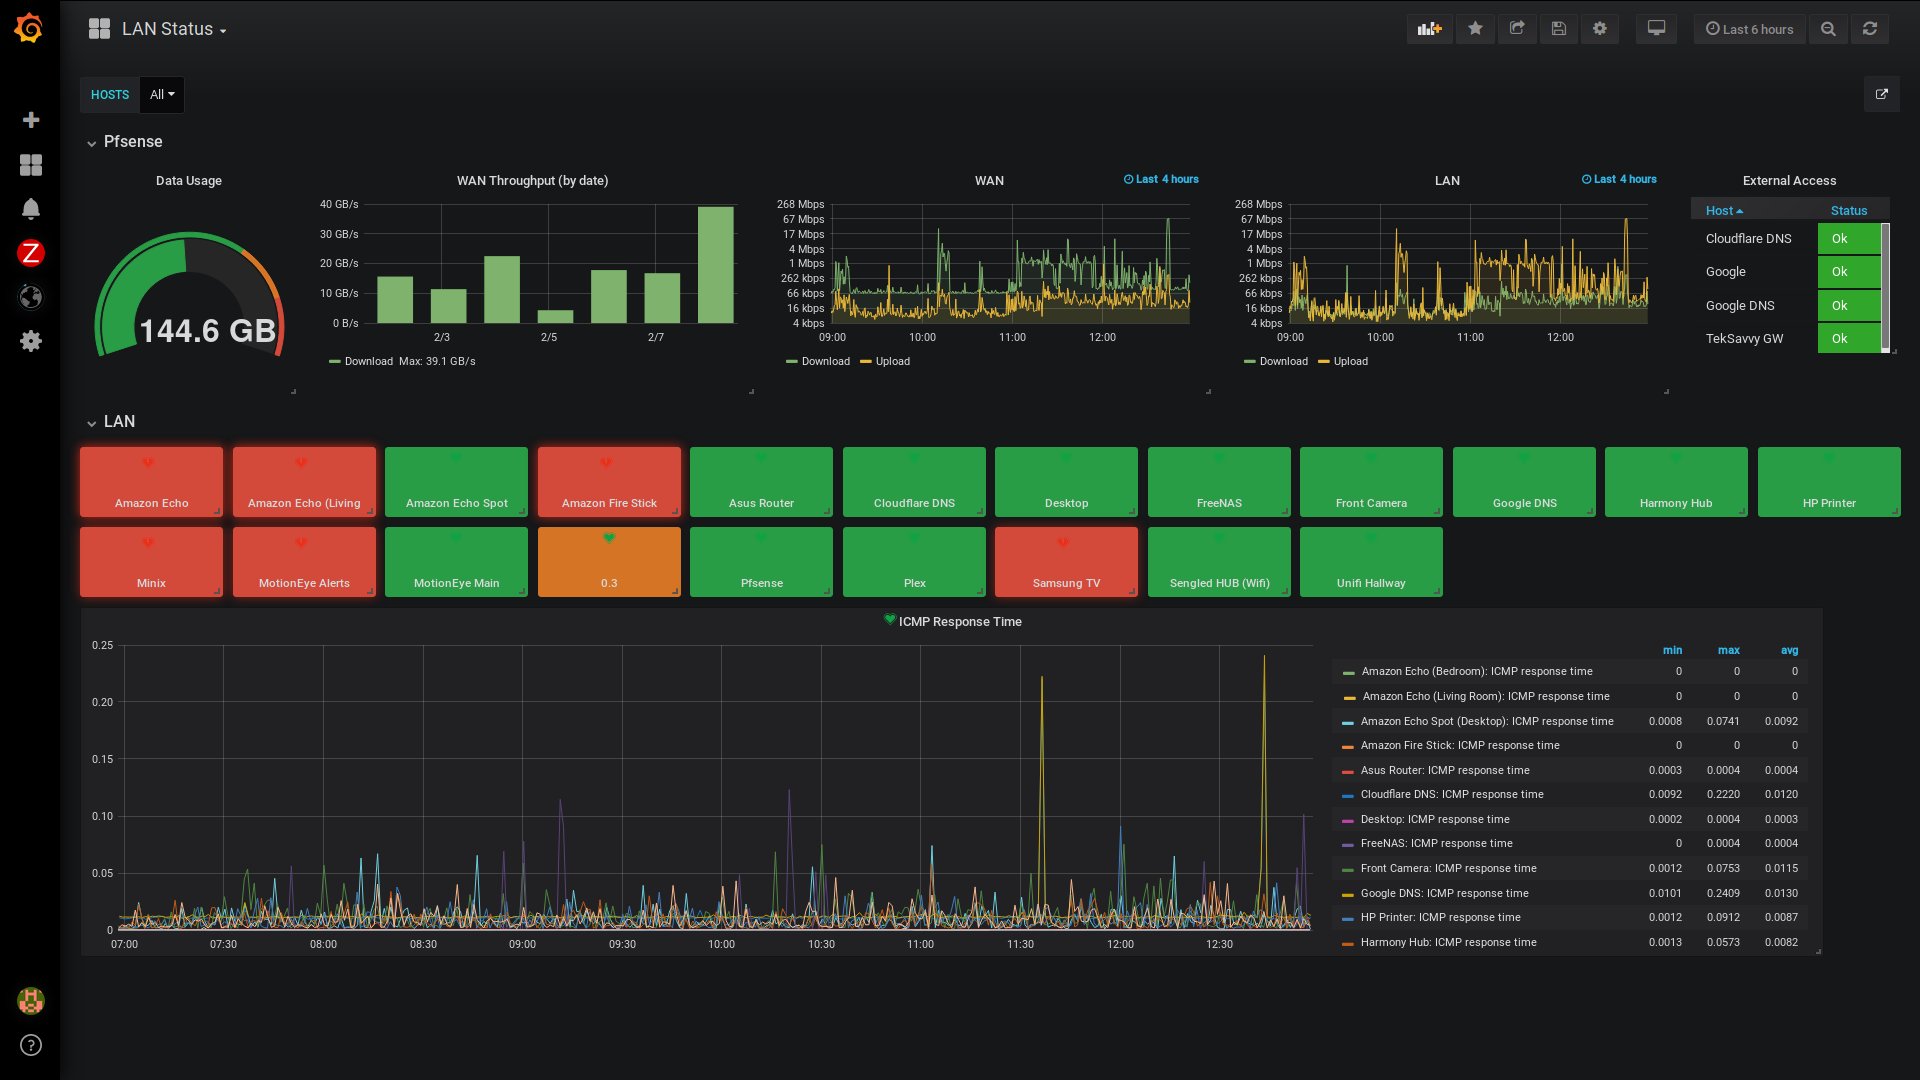Toggle WAN Last 4 hours time filter

[x=1159, y=178]
